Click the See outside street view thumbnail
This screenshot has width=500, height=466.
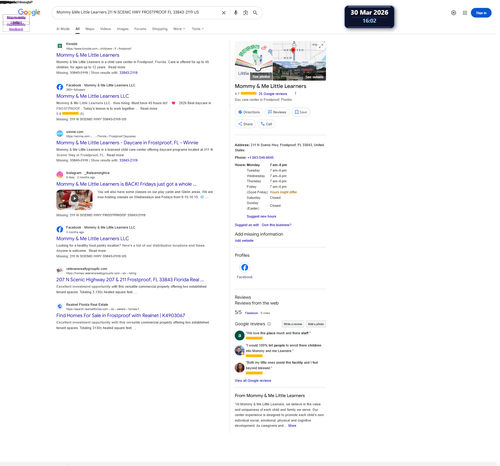(299, 71)
